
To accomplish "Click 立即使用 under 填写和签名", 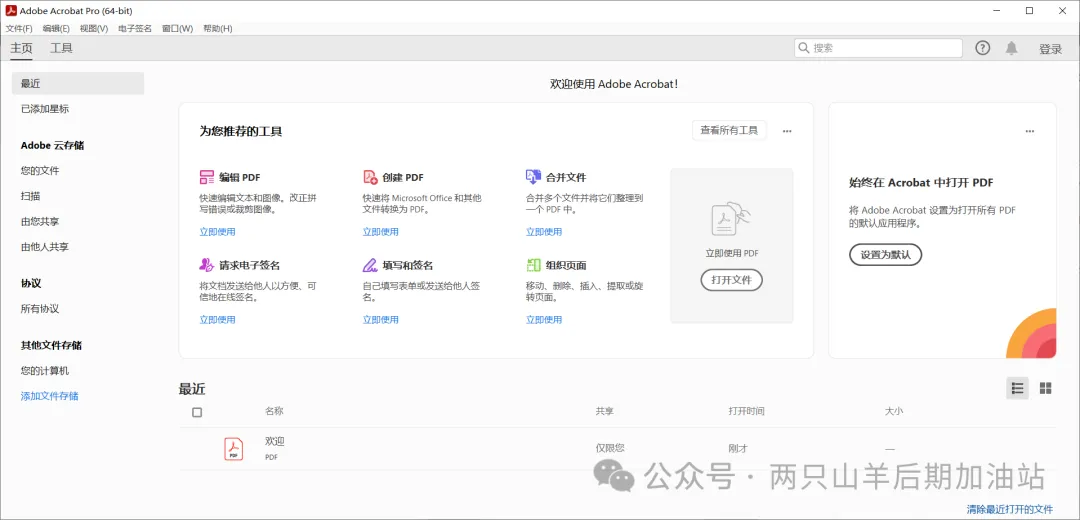I will tap(381, 320).
